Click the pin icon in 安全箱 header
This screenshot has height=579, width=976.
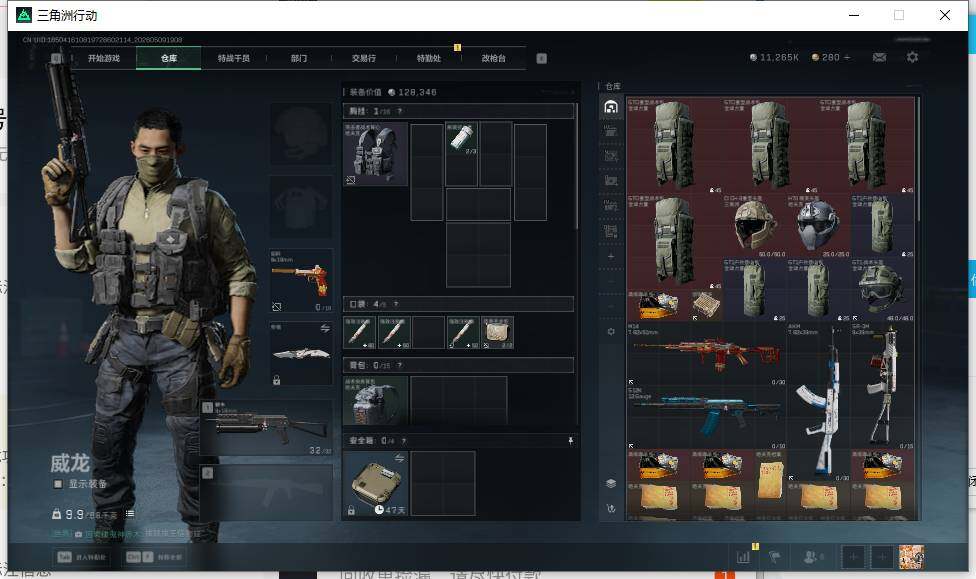[x=570, y=441]
